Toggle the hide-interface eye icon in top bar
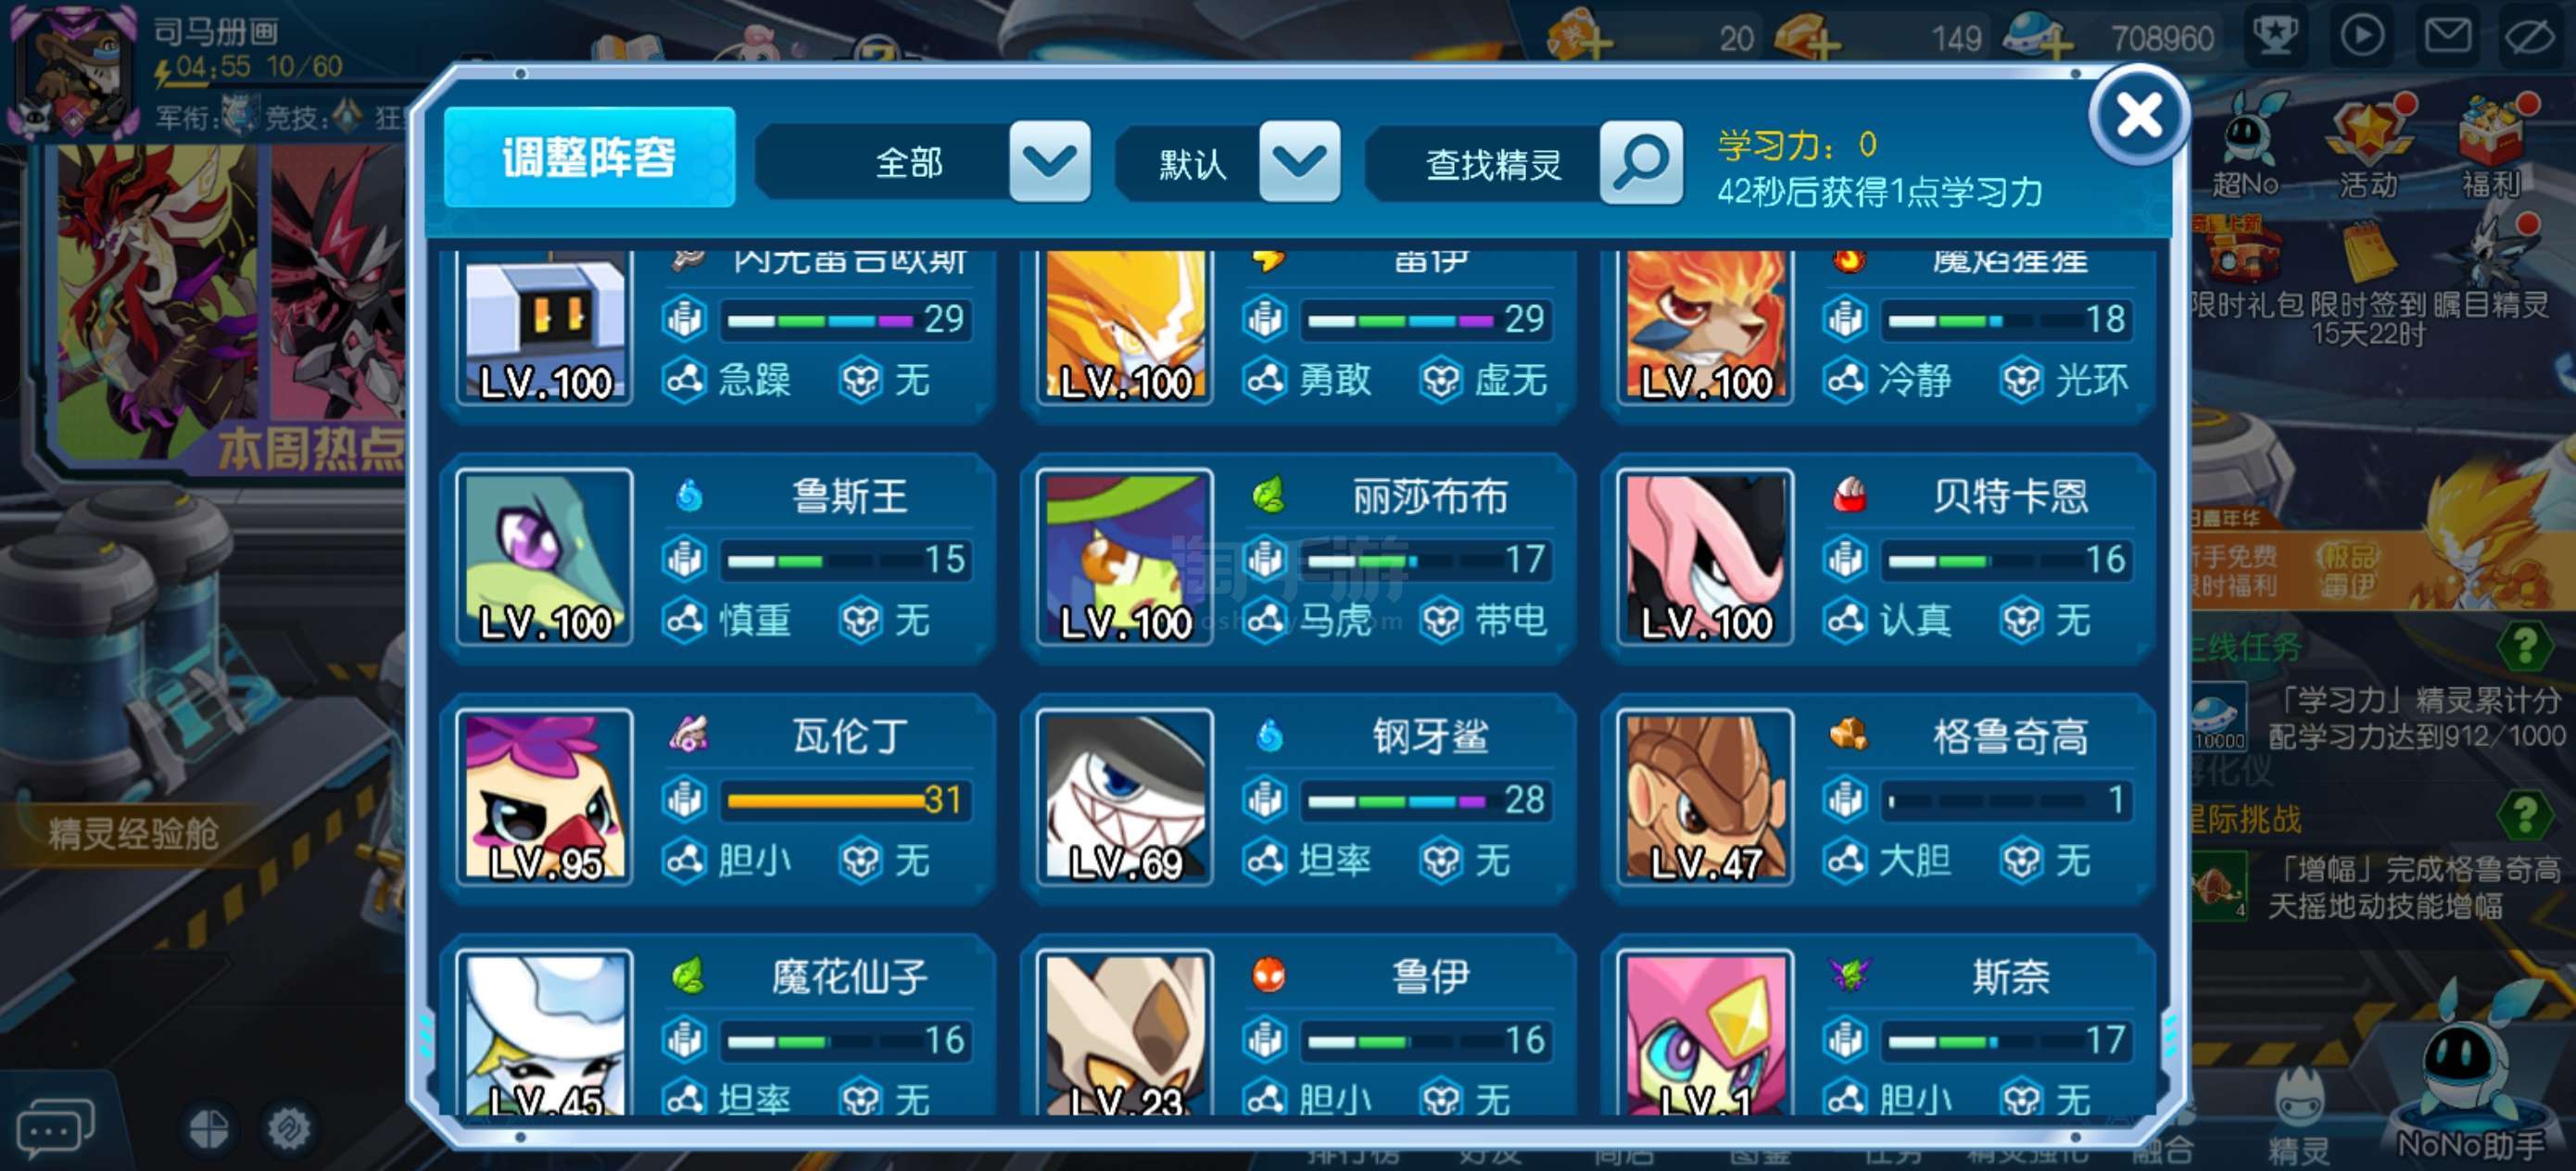The height and width of the screenshot is (1171, 2576). [x=2535, y=37]
